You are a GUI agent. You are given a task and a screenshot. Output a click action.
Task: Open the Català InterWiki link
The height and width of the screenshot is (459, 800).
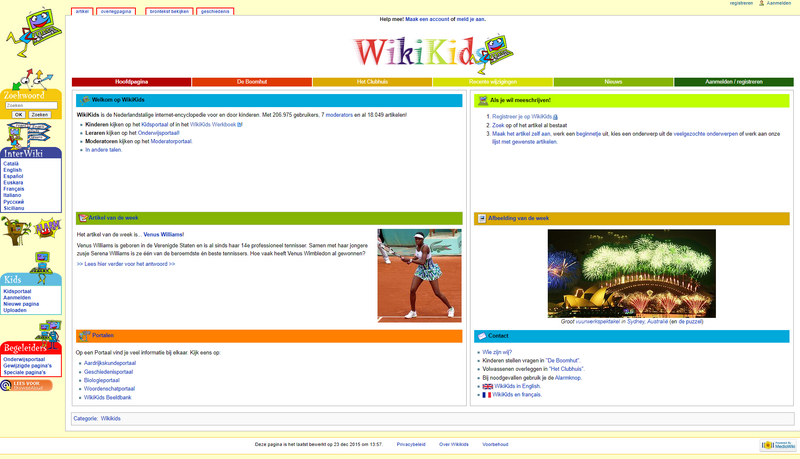[11, 164]
